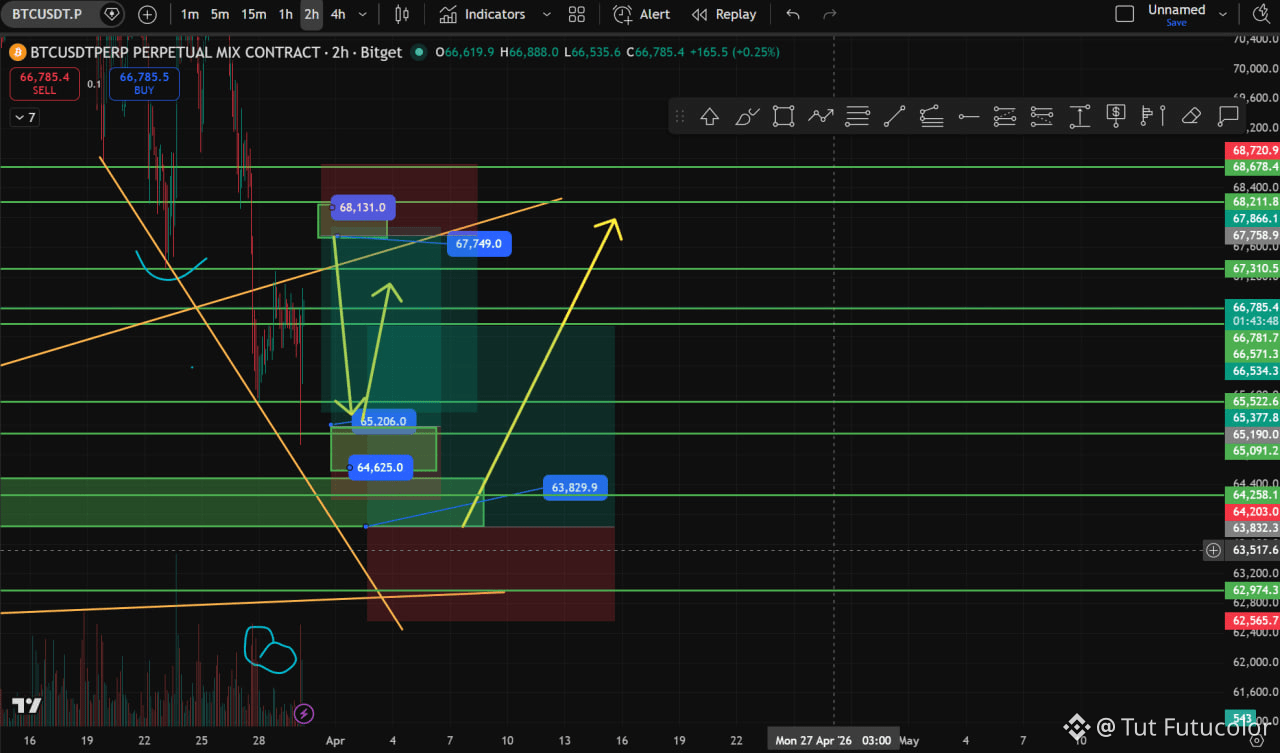Switch to the 15m timeframe

coord(254,14)
